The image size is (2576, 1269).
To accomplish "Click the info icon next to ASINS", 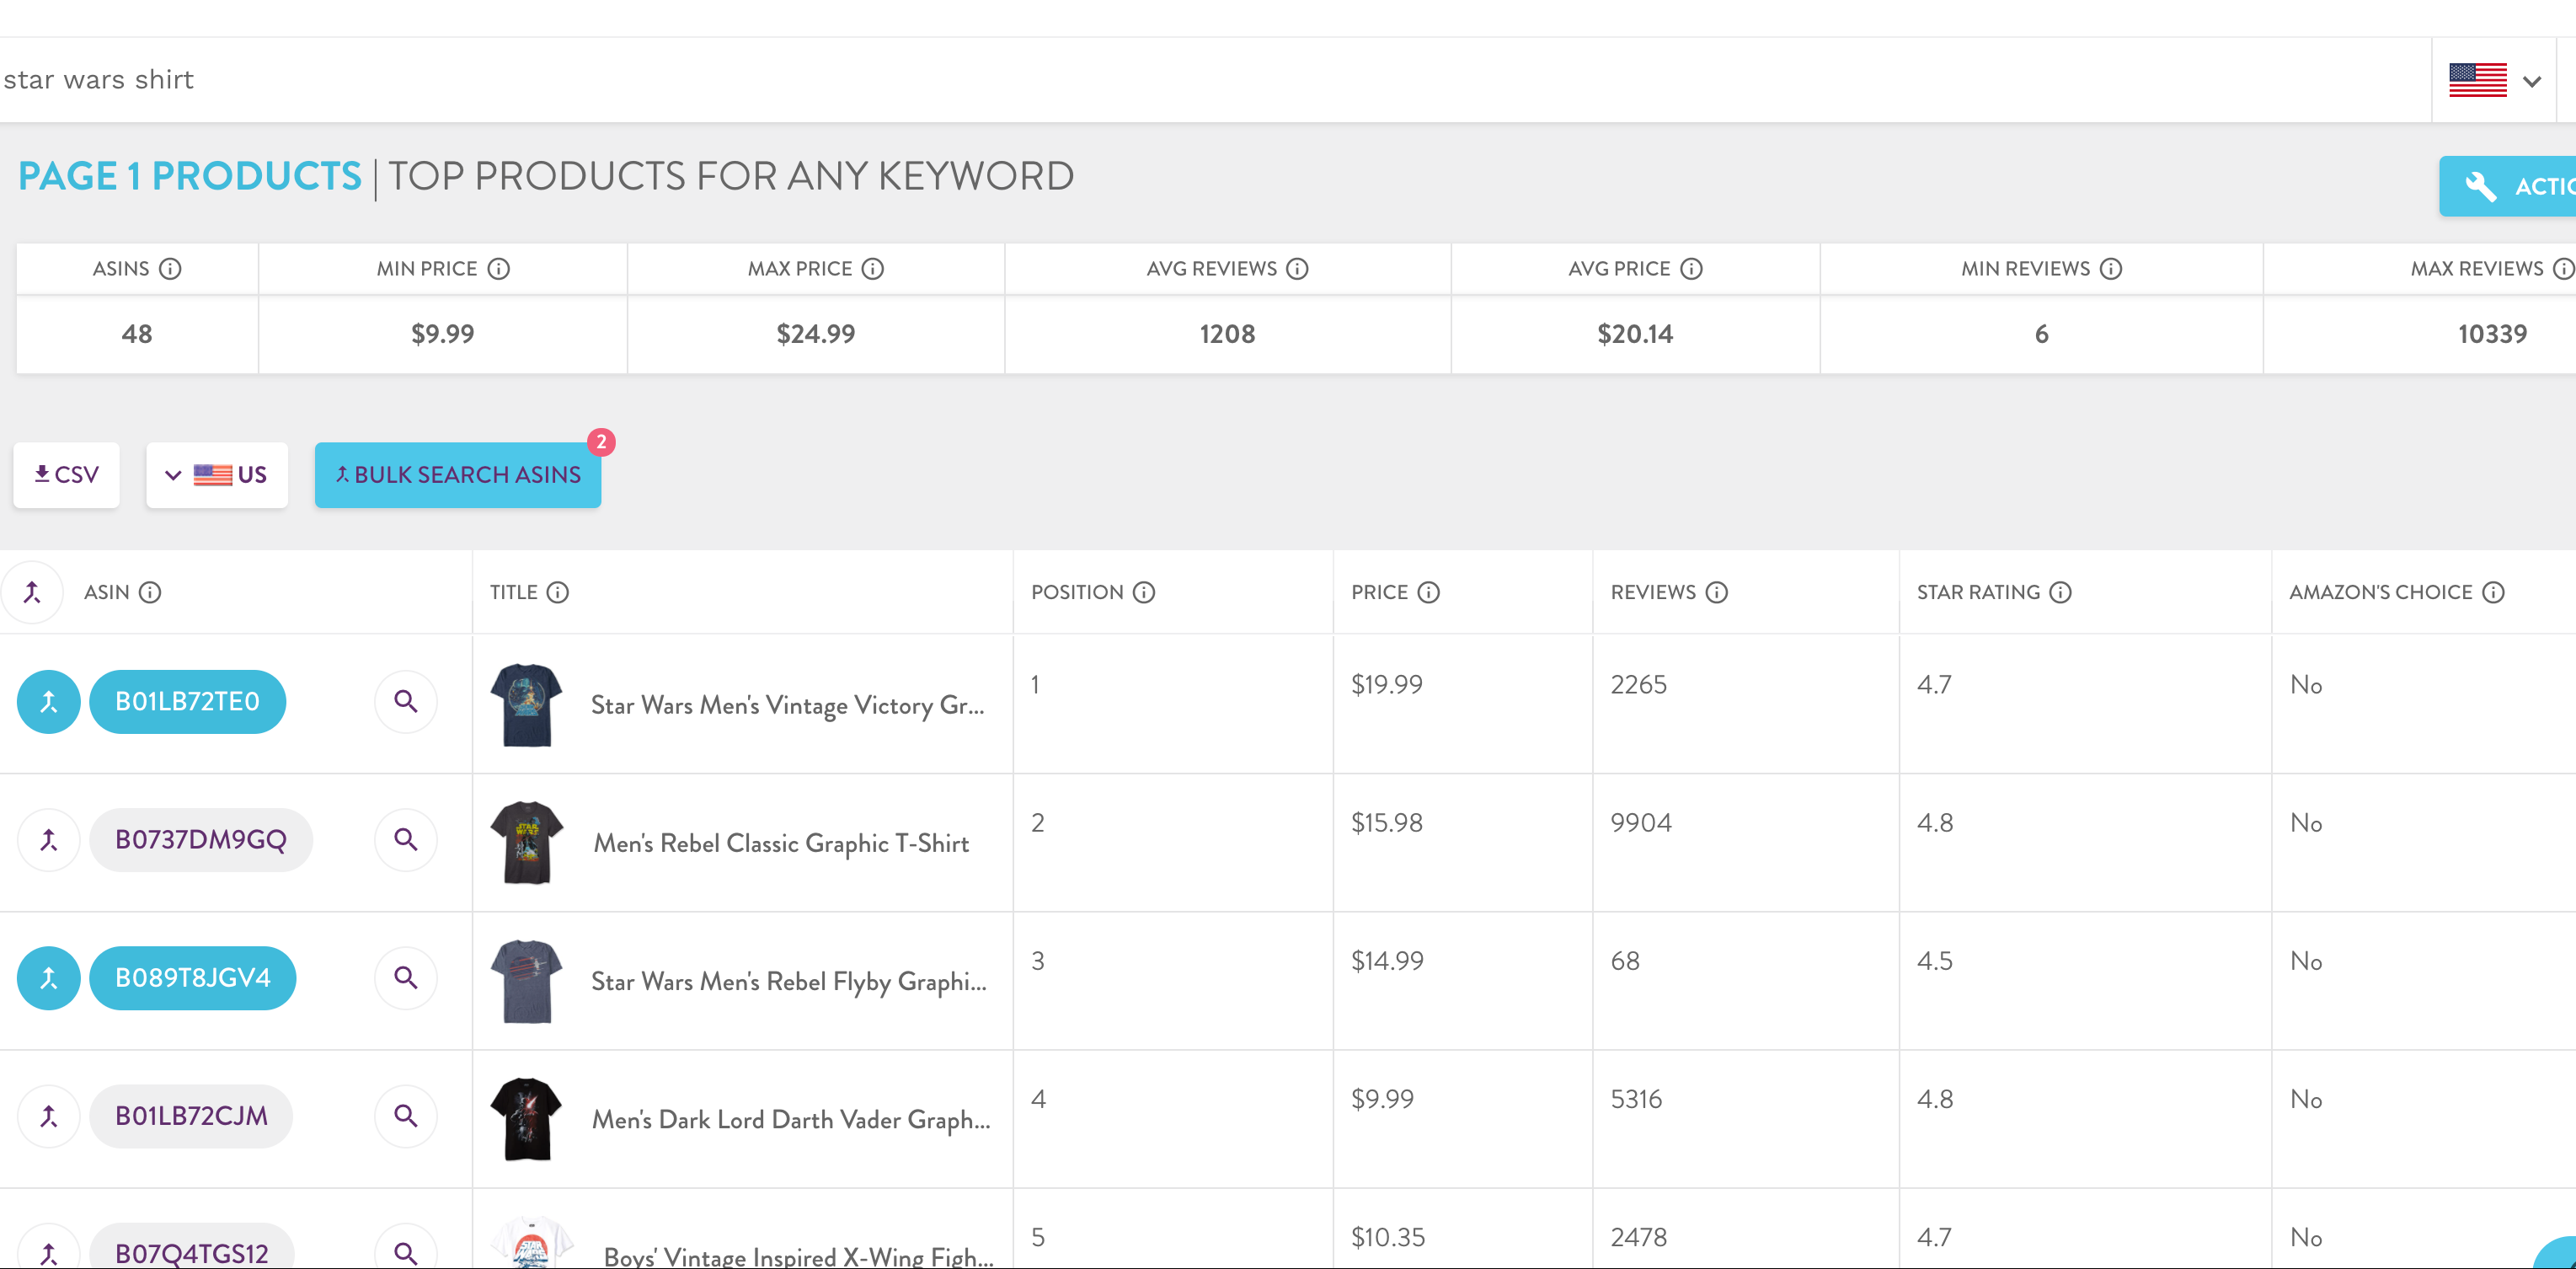I will click(x=172, y=268).
